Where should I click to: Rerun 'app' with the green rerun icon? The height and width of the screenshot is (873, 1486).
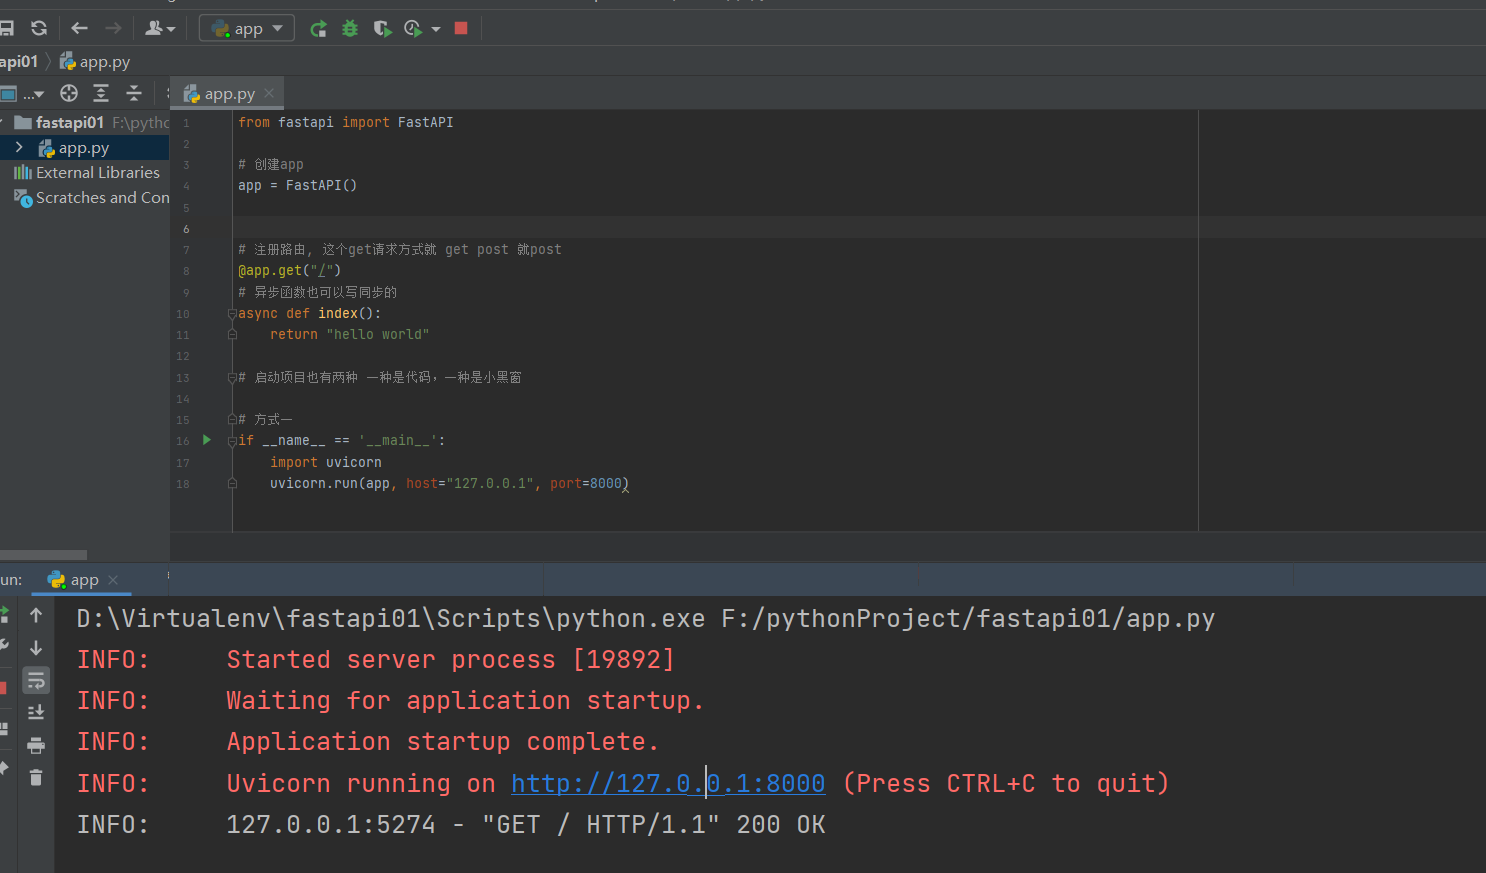(x=318, y=28)
